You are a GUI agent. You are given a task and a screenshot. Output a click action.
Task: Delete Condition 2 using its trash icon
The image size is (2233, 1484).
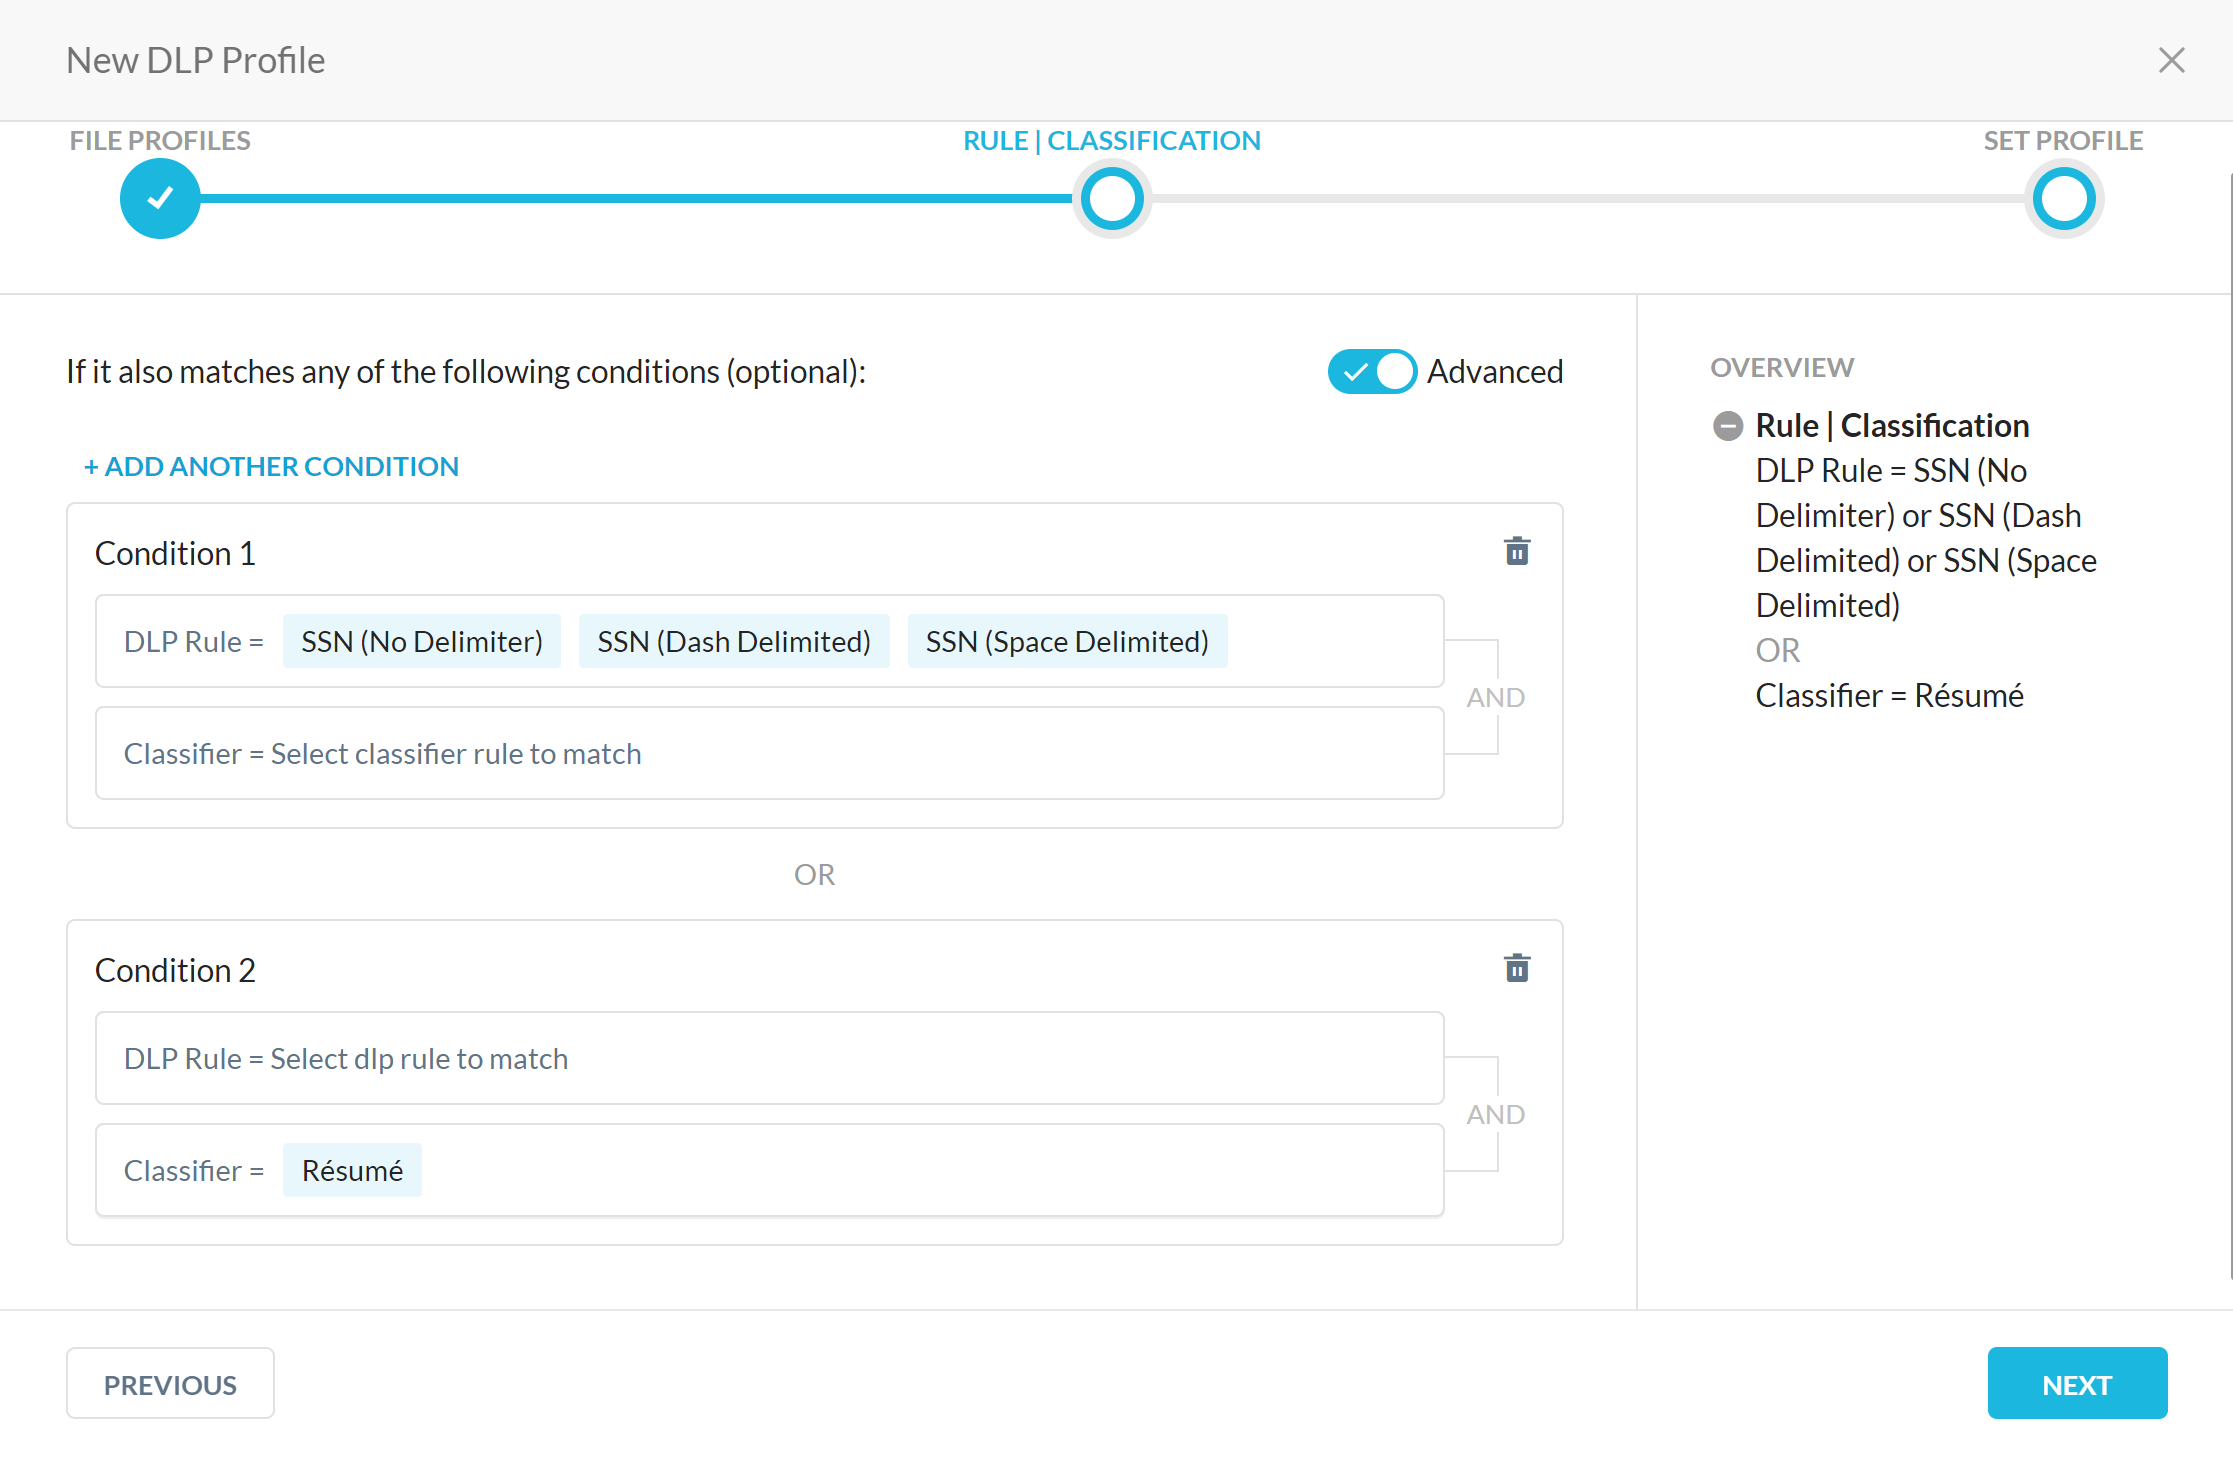(1517, 968)
